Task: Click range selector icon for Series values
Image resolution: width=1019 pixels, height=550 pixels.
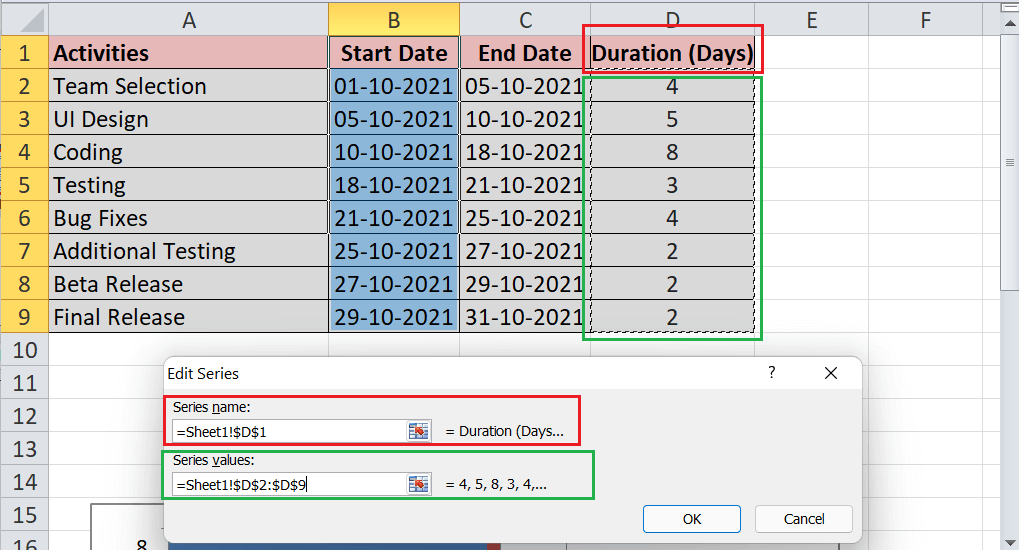Action: (419, 484)
